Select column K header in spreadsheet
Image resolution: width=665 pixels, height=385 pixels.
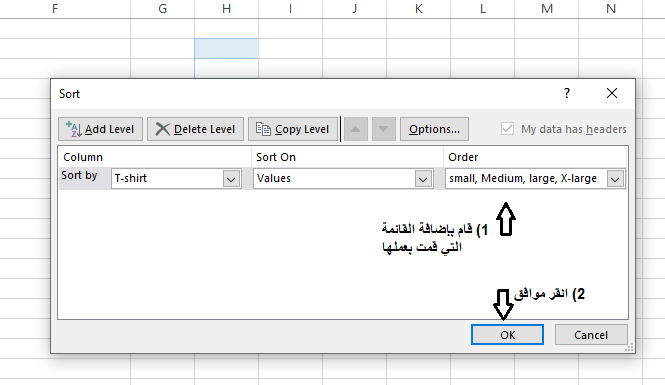[x=419, y=9]
